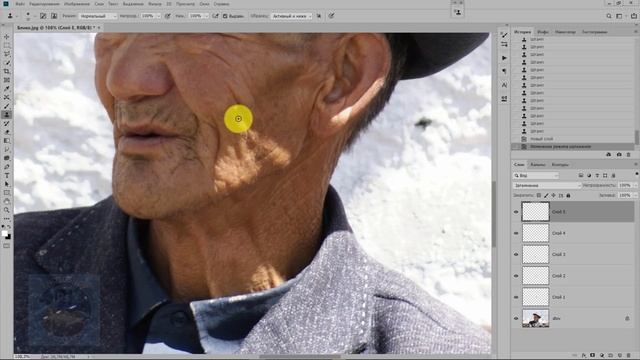The image size is (640, 360).
Task: Hide layer Слой 3 with eye icon
Action: tap(516, 254)
